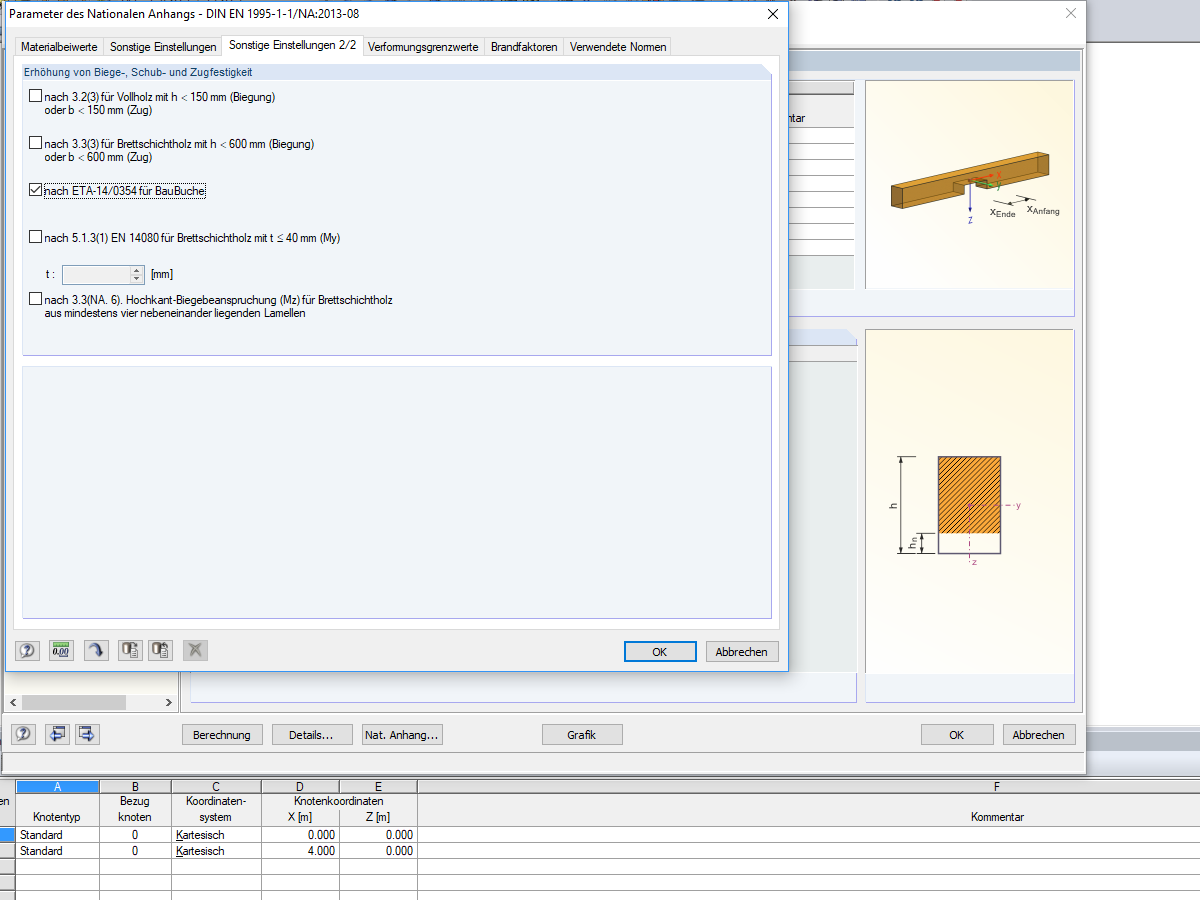The height and width of the screenshot is (900, 1200).
Task: Open Details... dialog
Action: coord(312,734)
